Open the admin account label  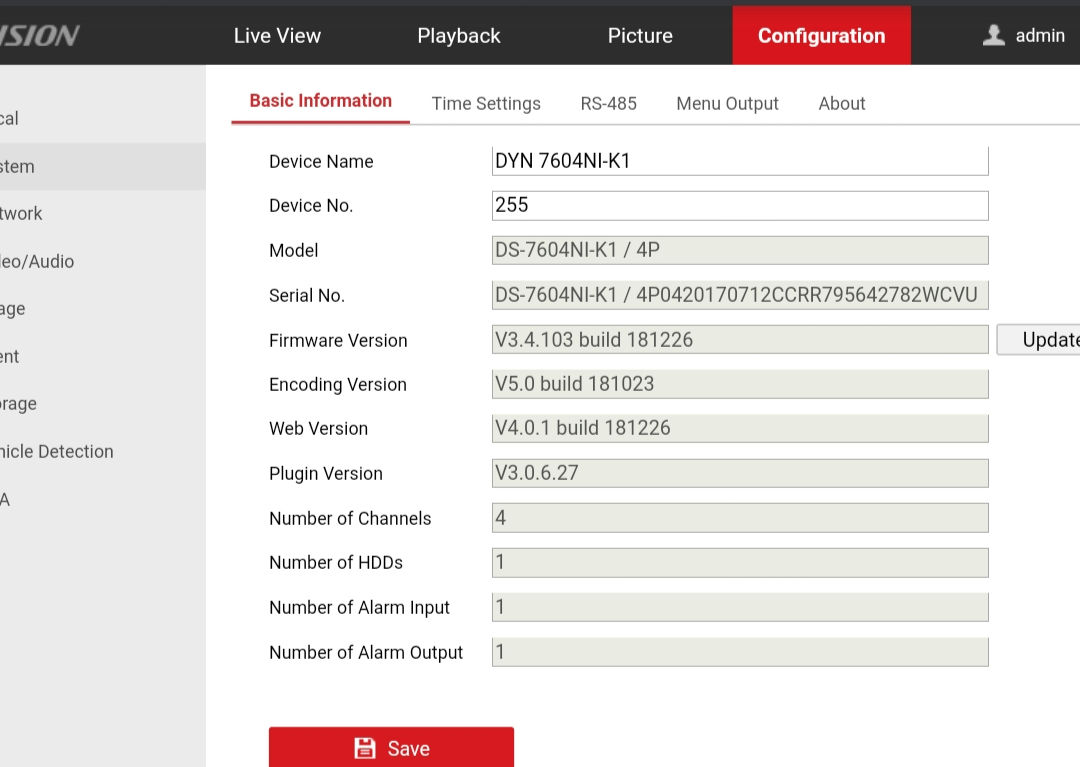coord(1040,36)
